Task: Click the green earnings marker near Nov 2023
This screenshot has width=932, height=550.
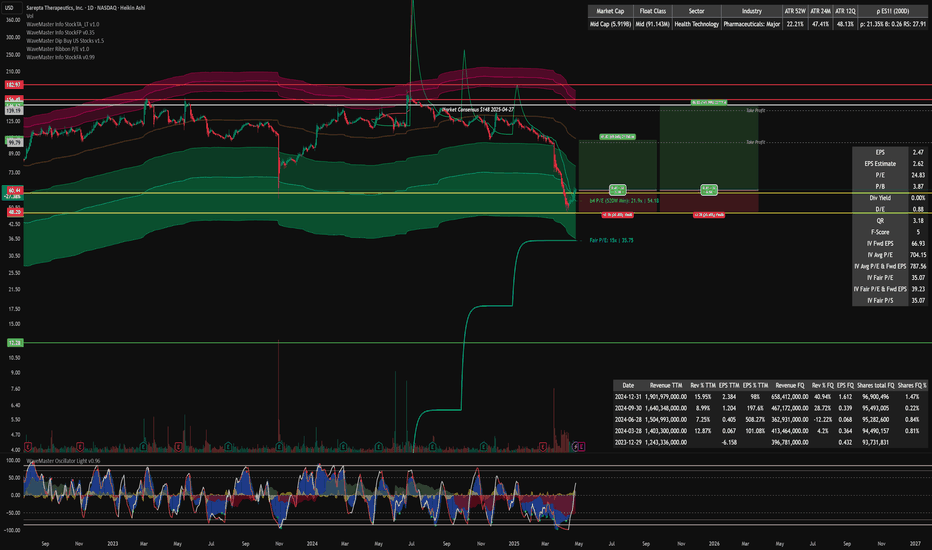Action: click(x=279, y=447)
